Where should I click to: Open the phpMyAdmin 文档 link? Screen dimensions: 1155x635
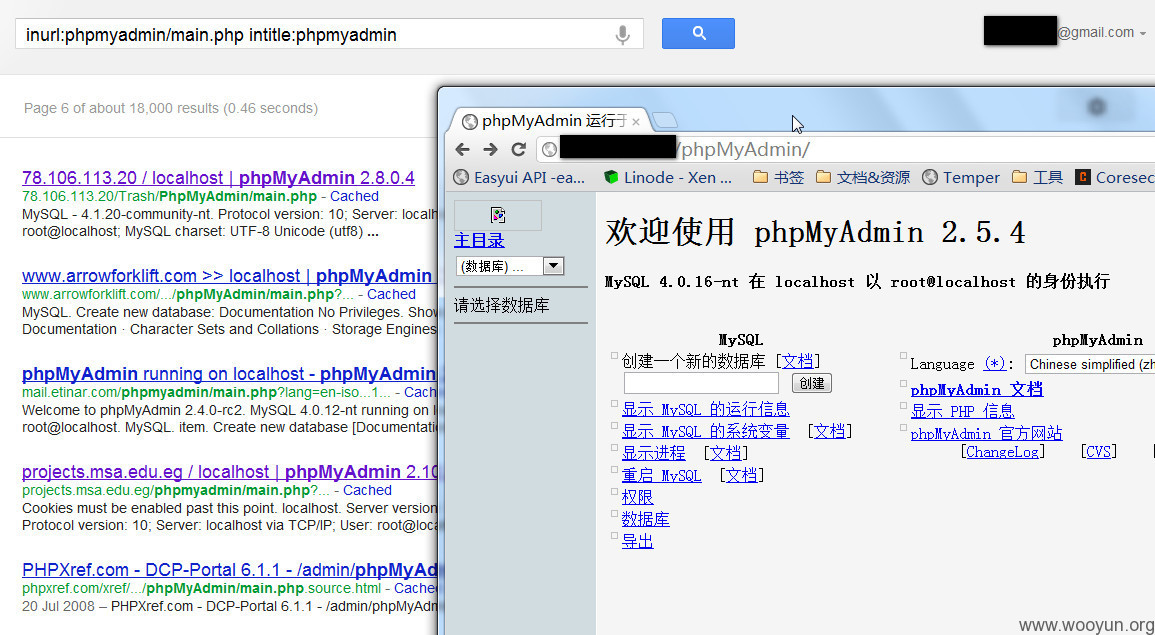[977, 390]
